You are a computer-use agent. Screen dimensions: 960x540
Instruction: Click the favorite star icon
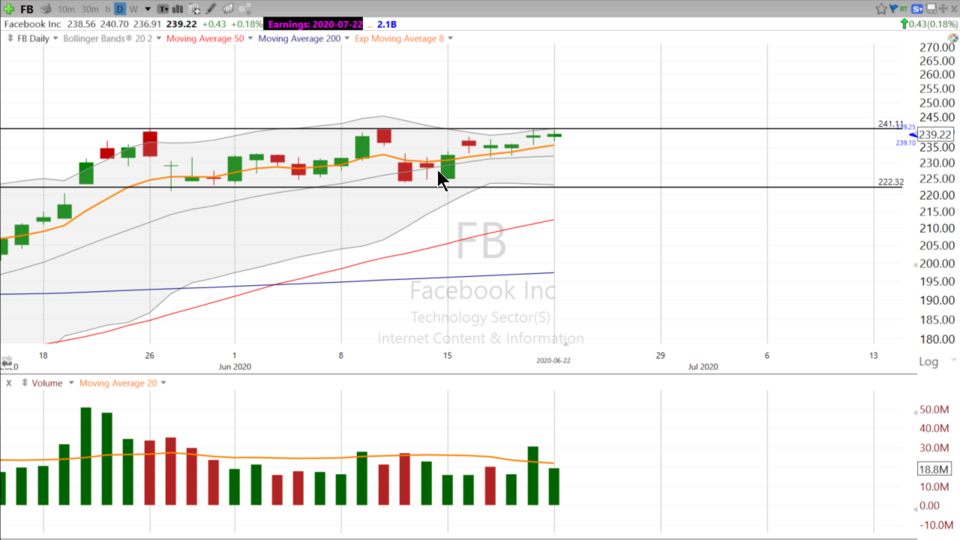(881, 9)
